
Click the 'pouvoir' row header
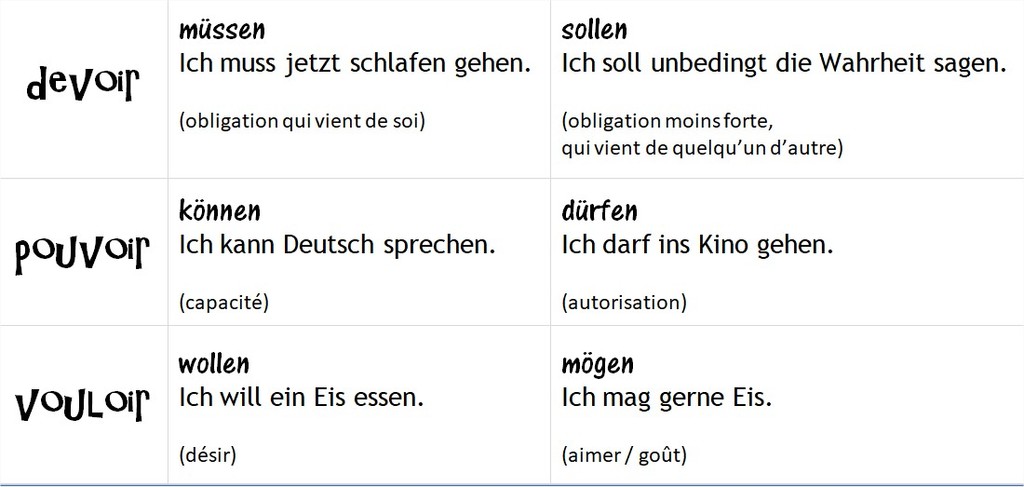point(83,254)
